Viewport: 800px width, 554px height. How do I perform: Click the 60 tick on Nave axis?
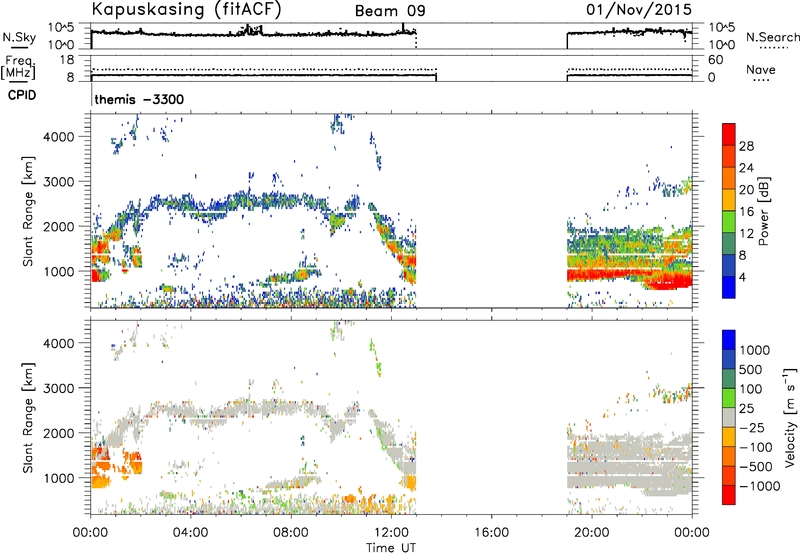point(715,60)
